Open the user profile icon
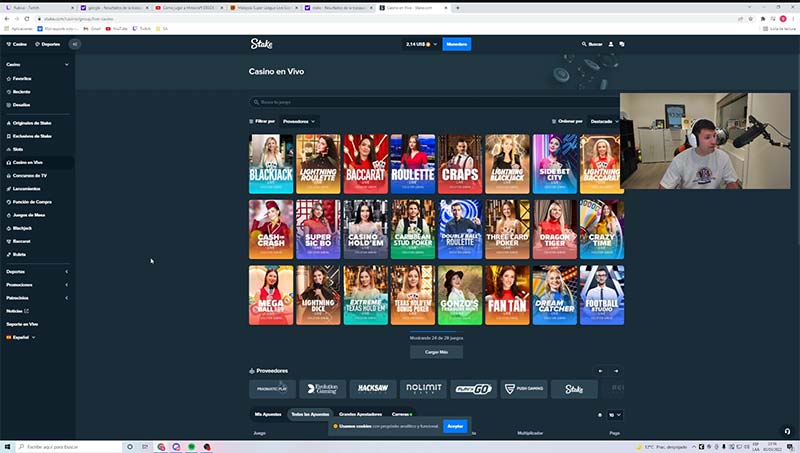 point(612,44)
